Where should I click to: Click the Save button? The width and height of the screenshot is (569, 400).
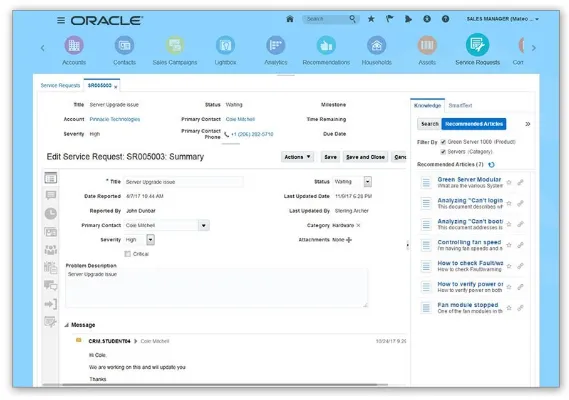tap(330, 157)
